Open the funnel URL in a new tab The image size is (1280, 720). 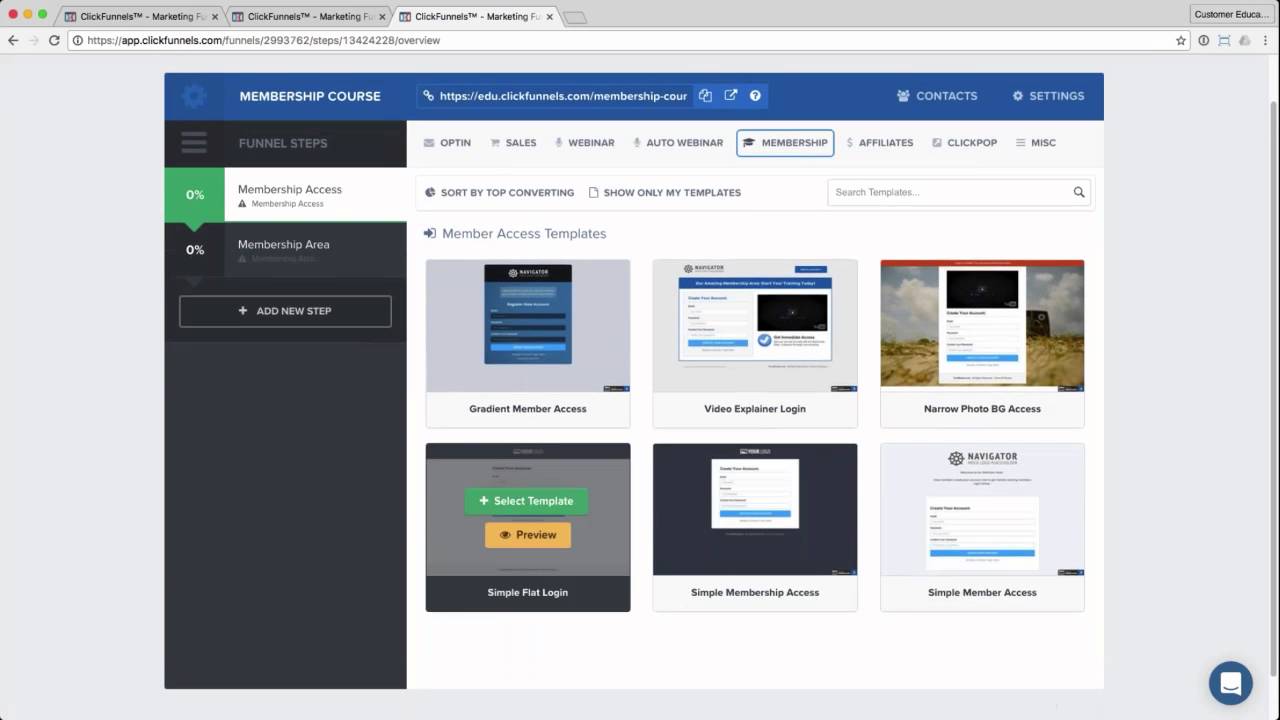pos(731,96)
